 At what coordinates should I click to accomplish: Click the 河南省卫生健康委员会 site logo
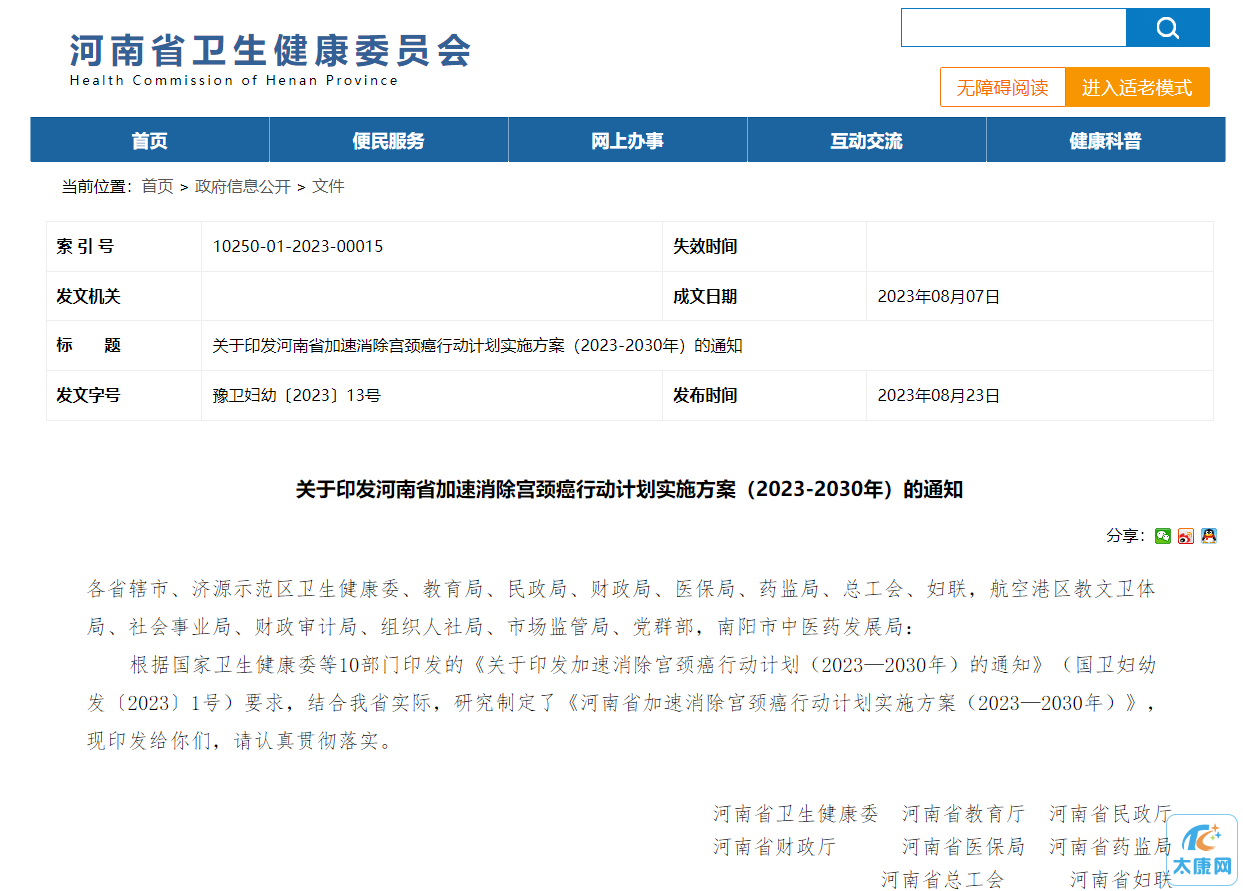(270, 50)
